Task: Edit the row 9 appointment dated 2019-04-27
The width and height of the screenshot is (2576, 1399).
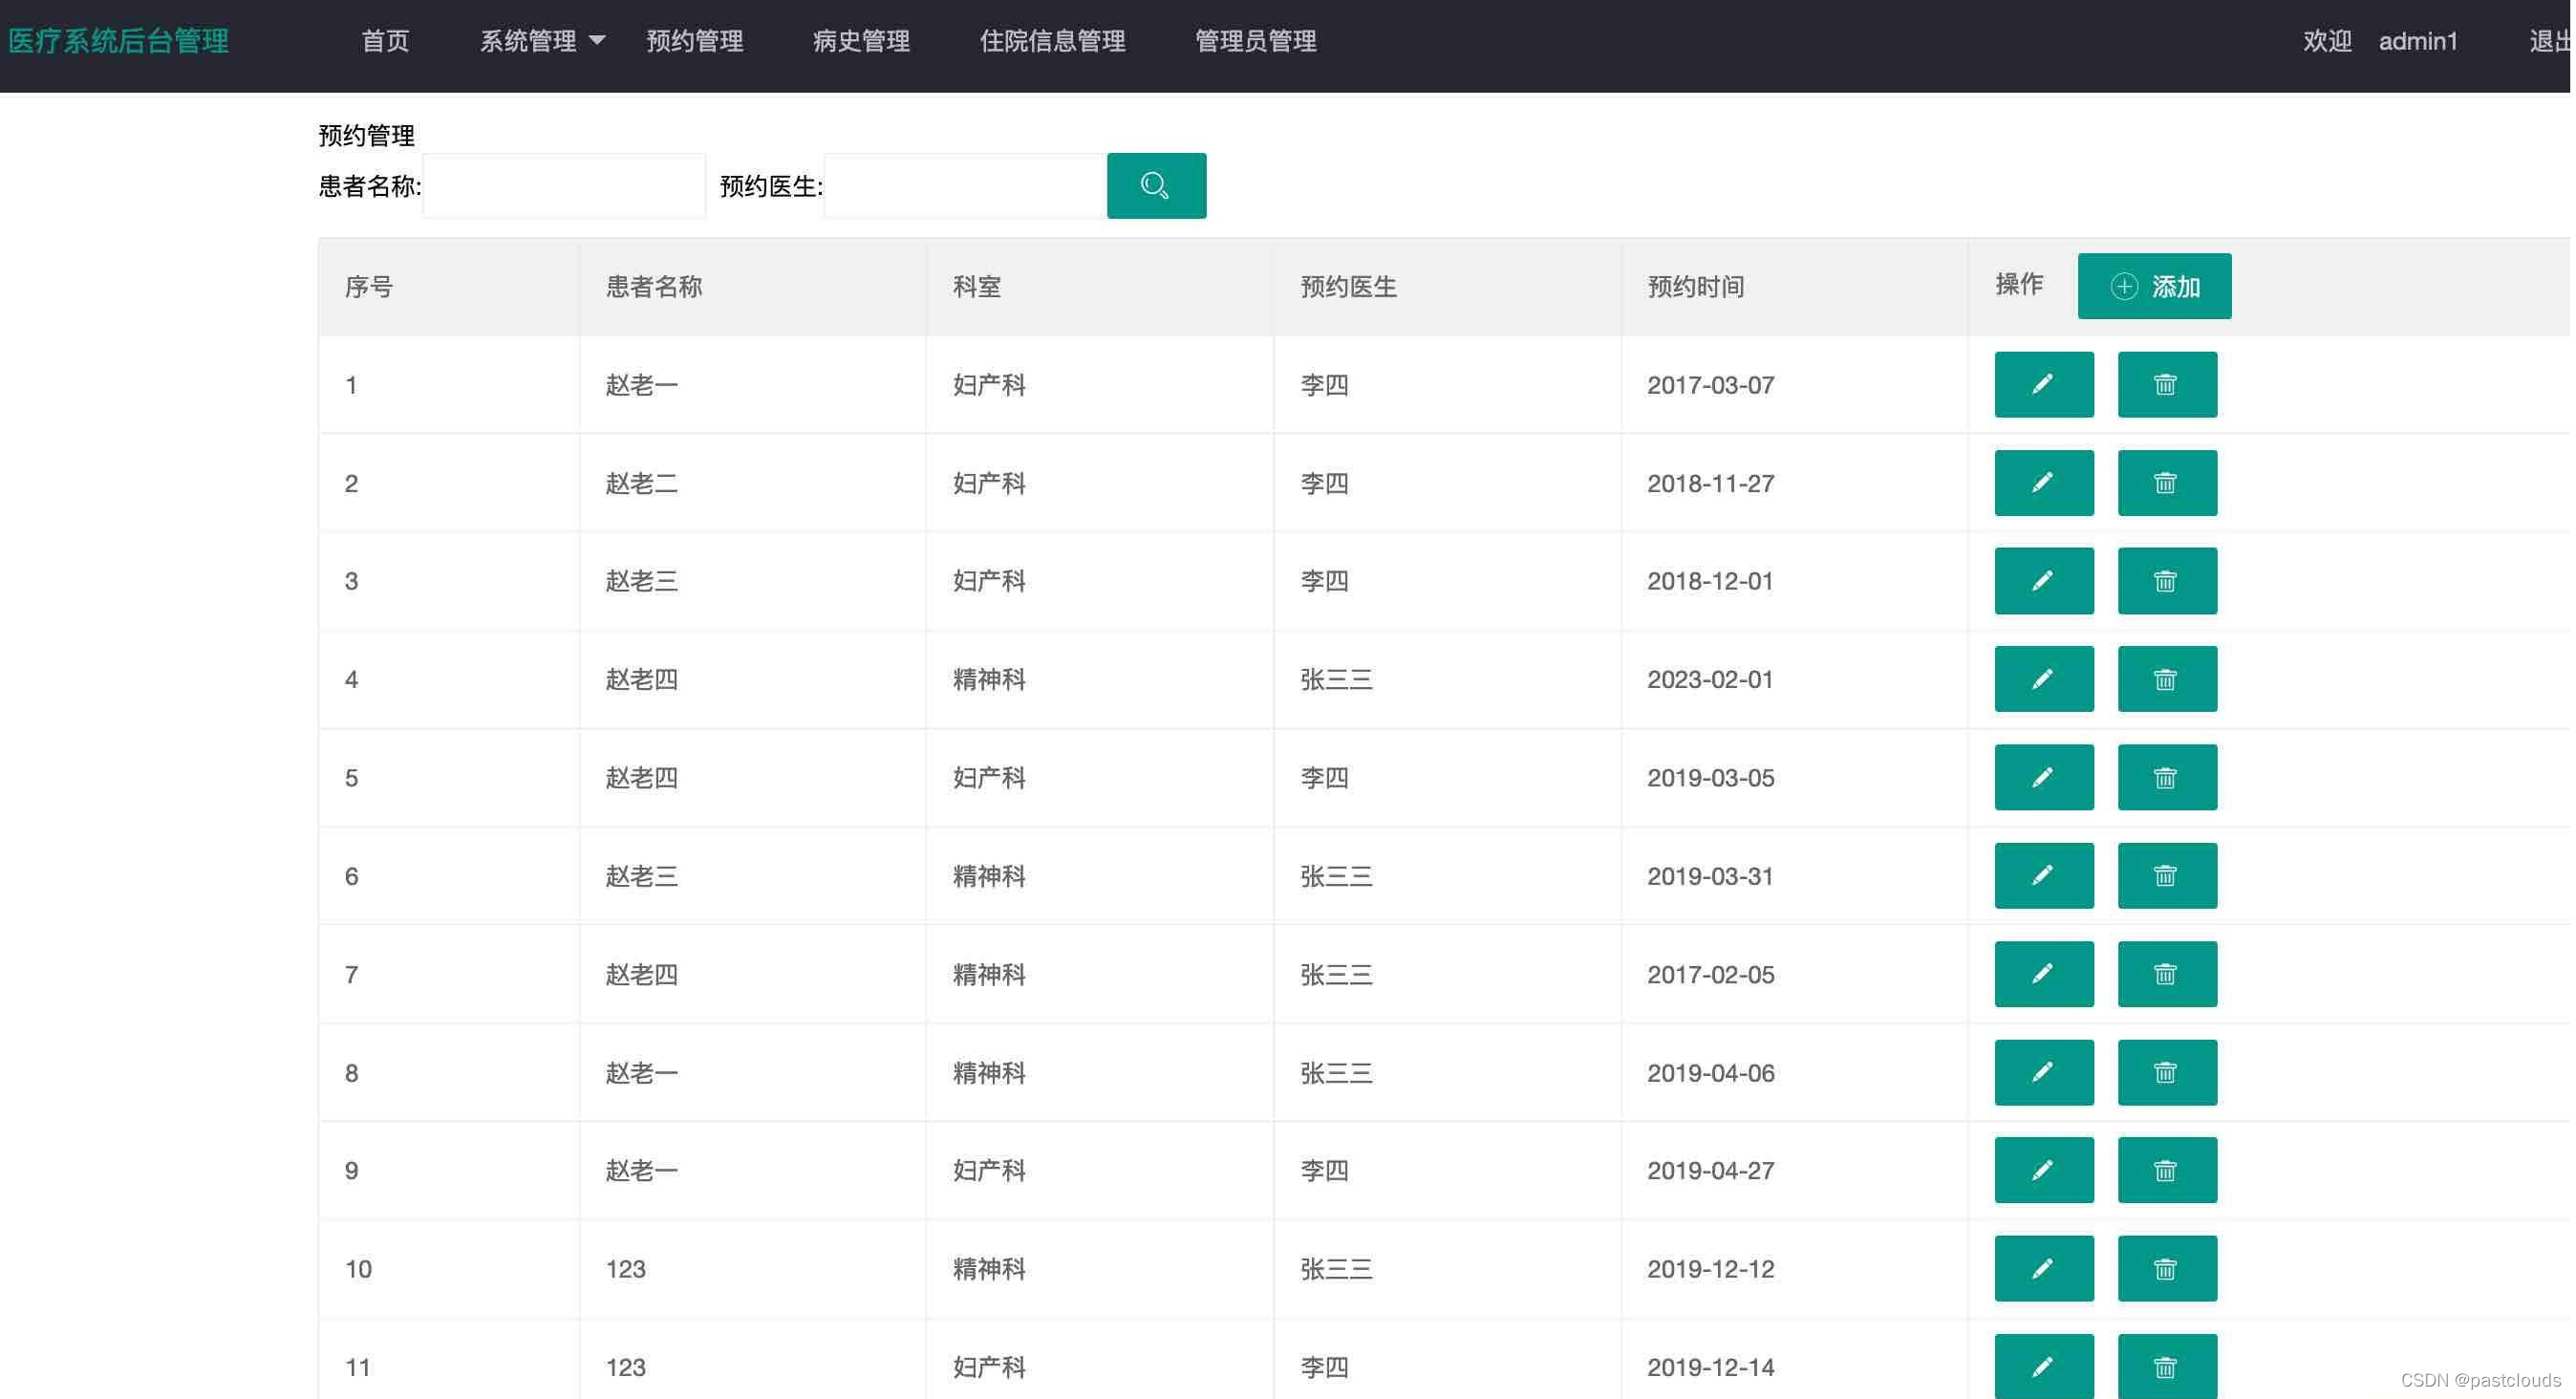Action: (x=2043, y=1170)
